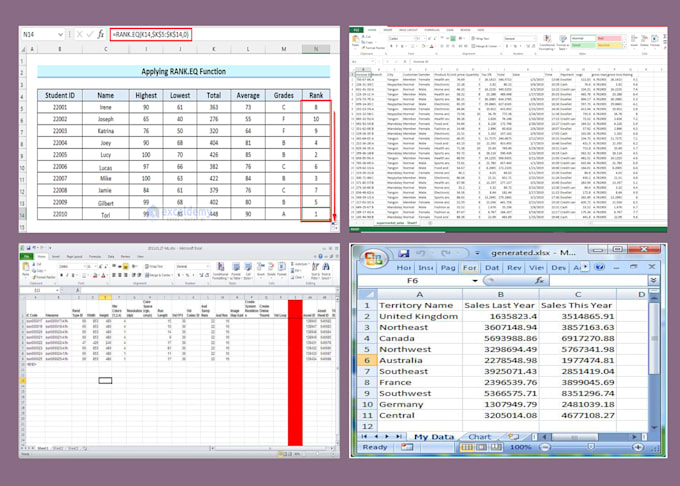Open the green File tab in top-right Excel
This screenshot has height=486, width=680.
click(355, 30)
